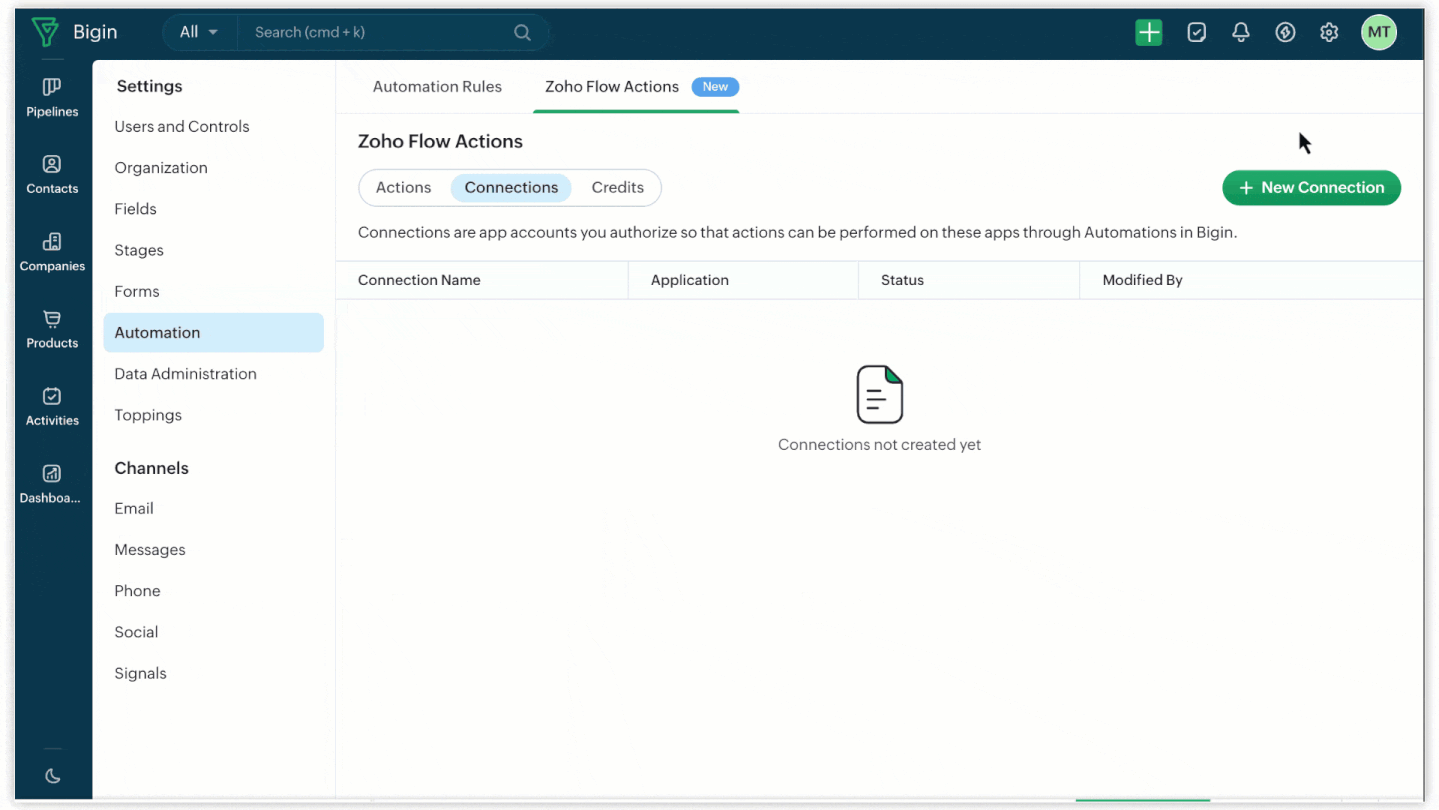
Task: Open Stages settings
Action: pyautogui.click(x=139, y=250)
